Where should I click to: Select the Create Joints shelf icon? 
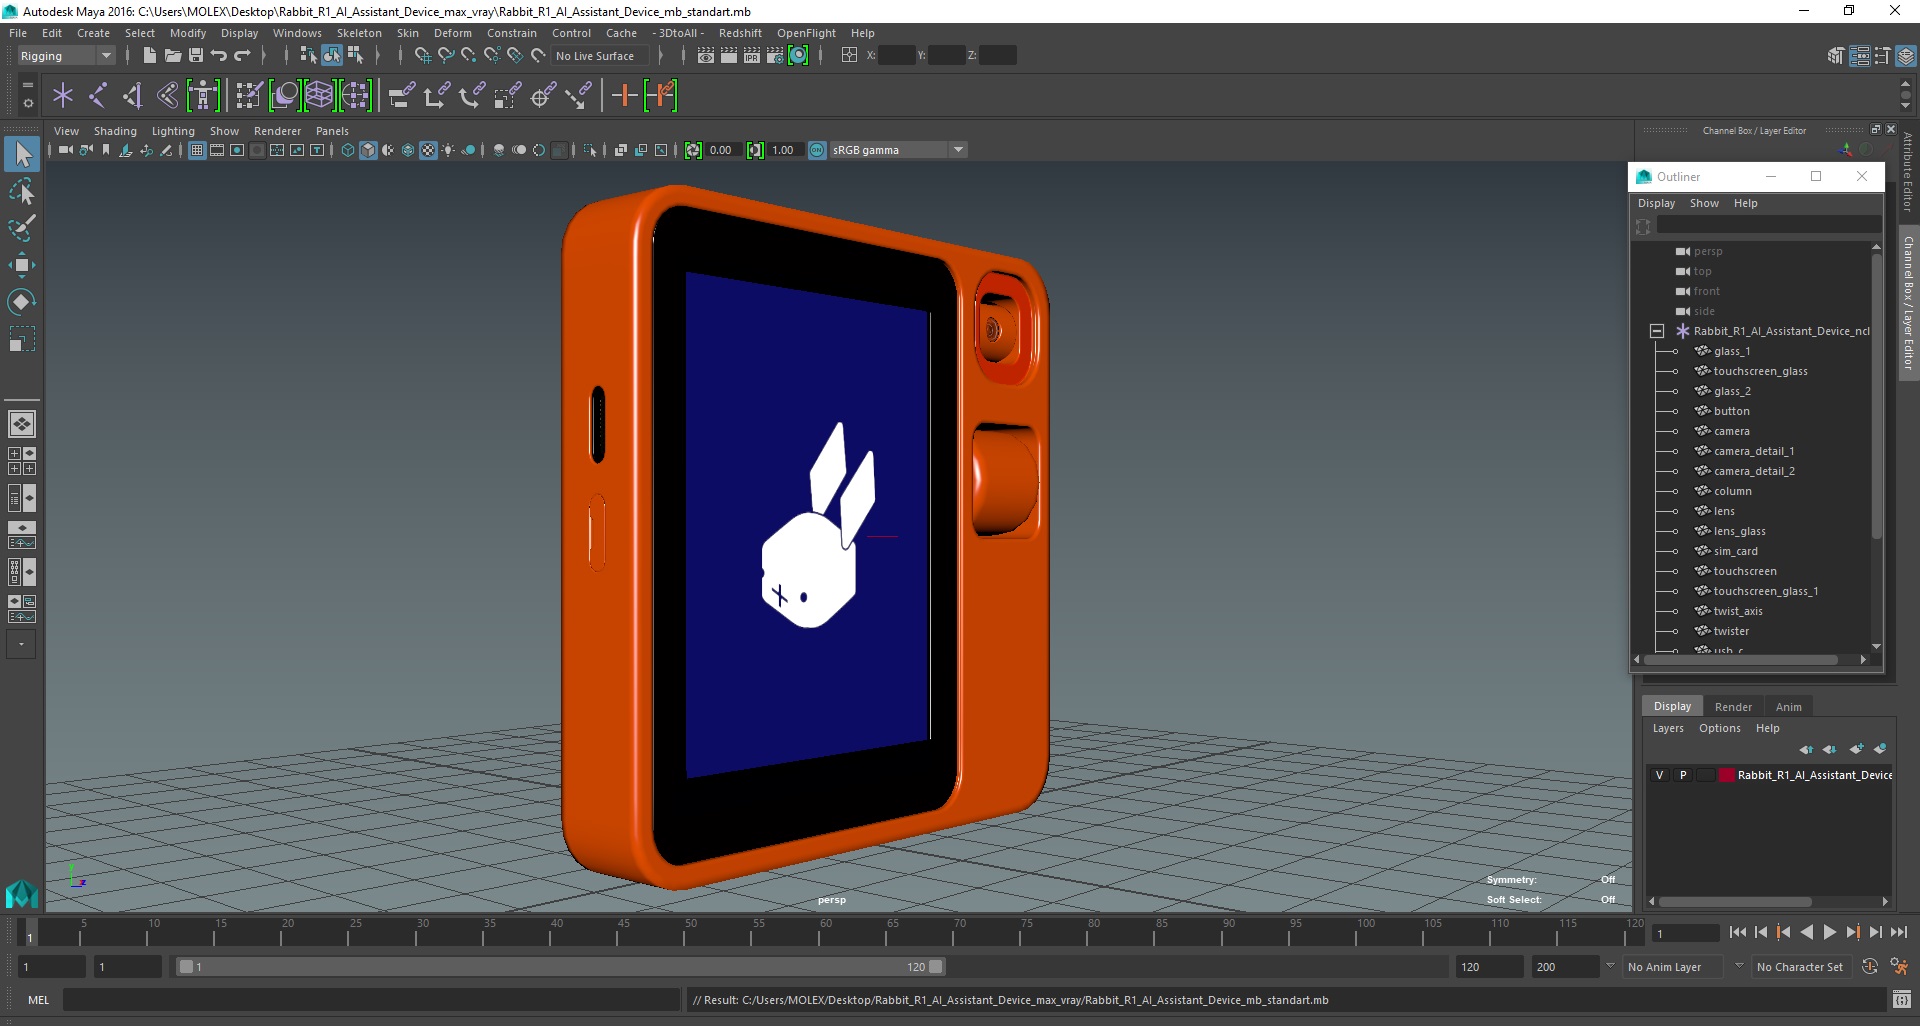click(98, 96)
